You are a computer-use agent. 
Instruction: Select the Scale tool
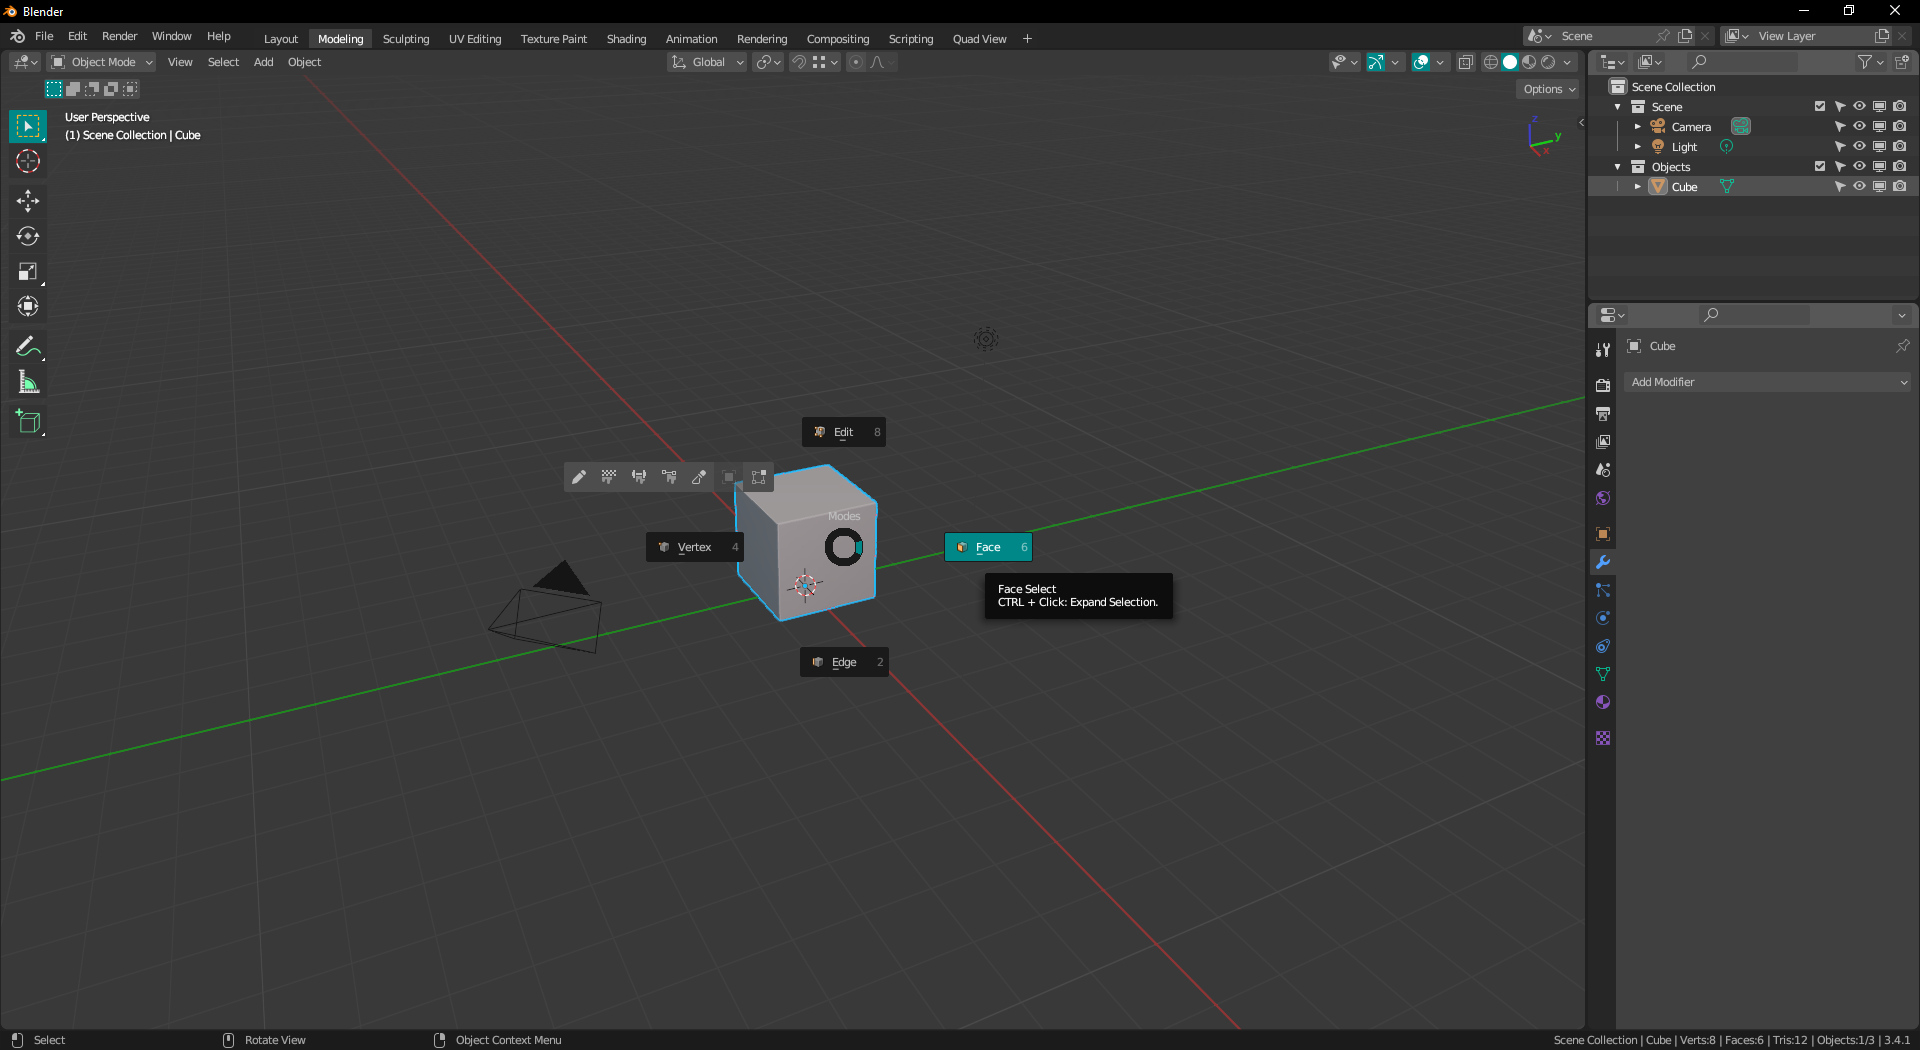27,271
